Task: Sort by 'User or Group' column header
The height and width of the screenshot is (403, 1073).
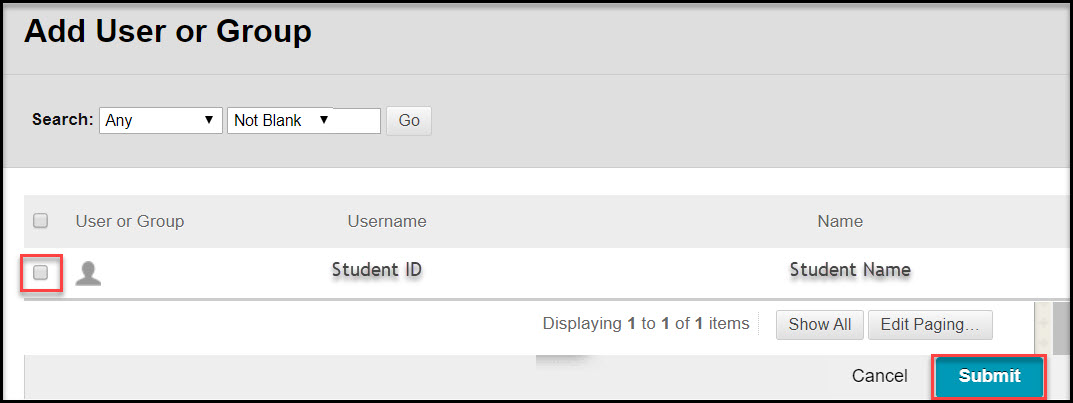Action: (130, 221)
